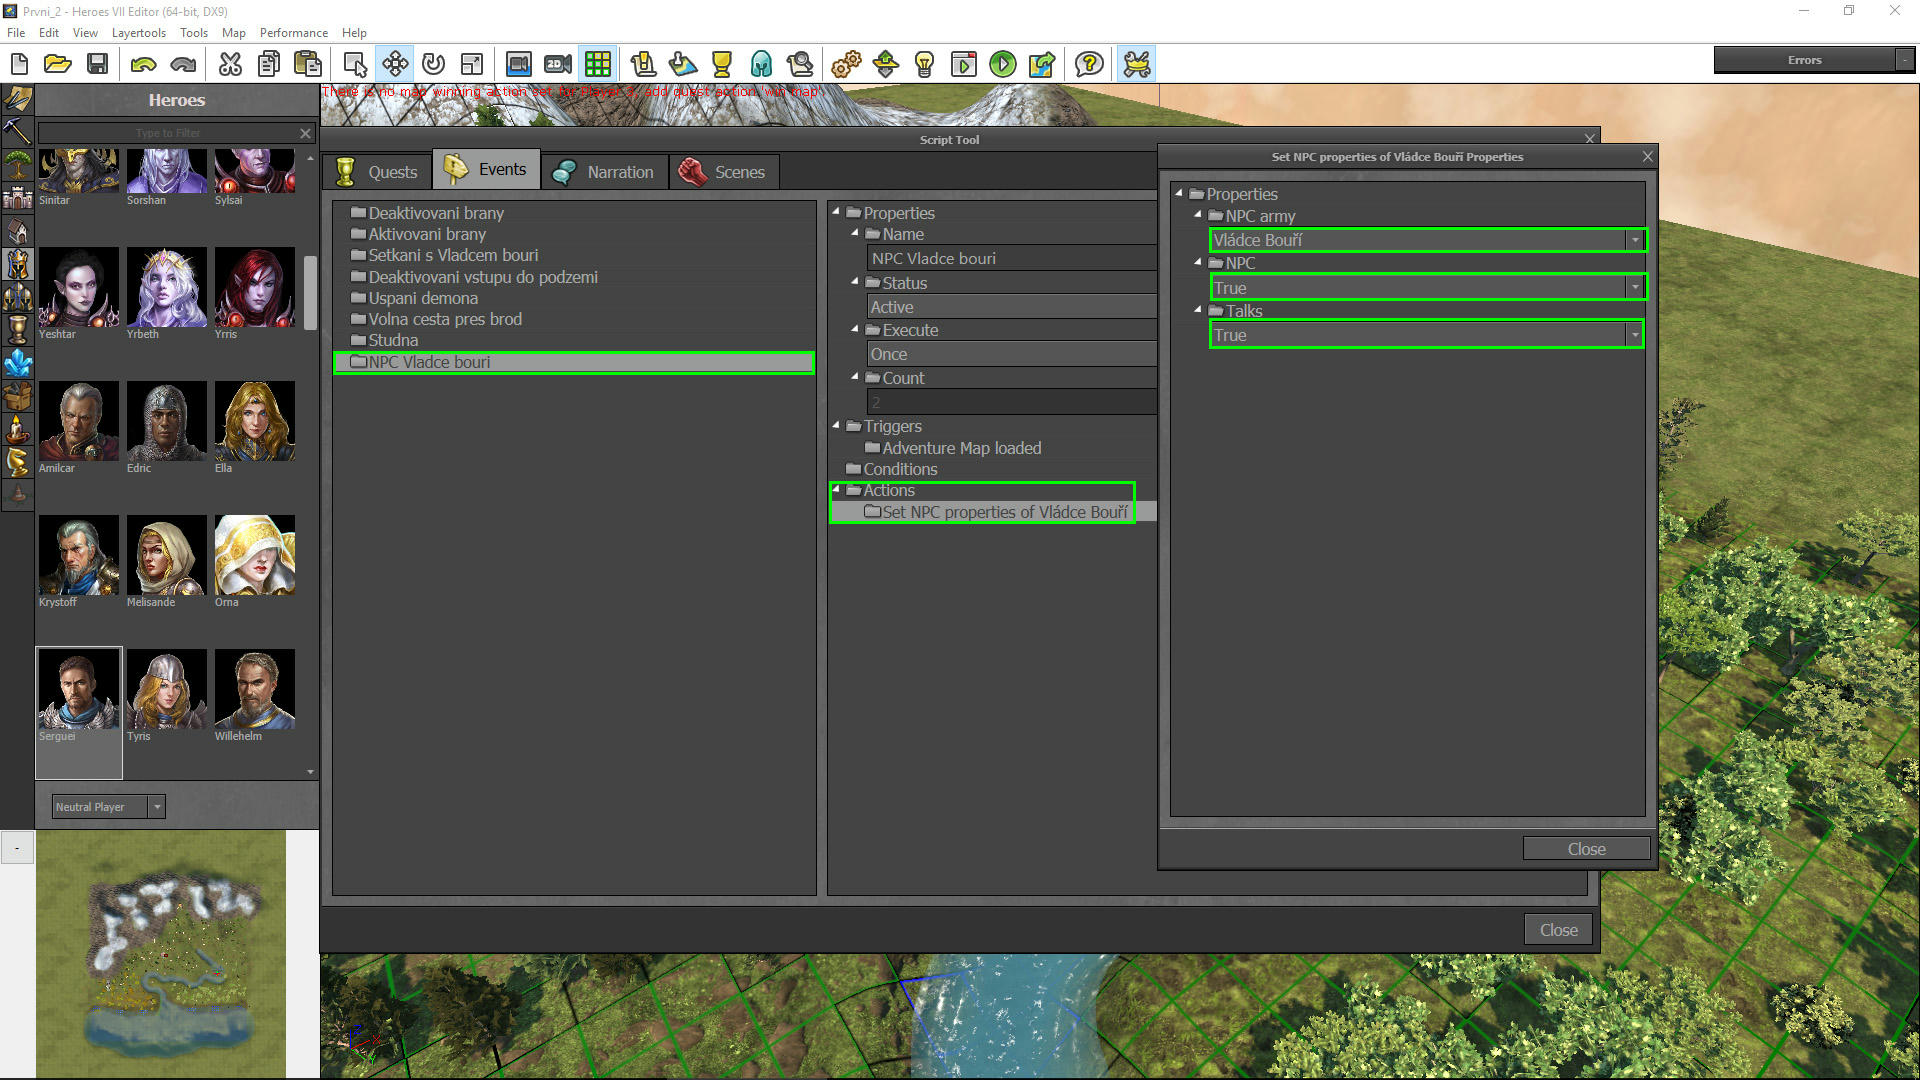The height and width of the screenshot is (1080, 1920).
Task: Start map playback with green play icon
Action: pos(1002,65)
